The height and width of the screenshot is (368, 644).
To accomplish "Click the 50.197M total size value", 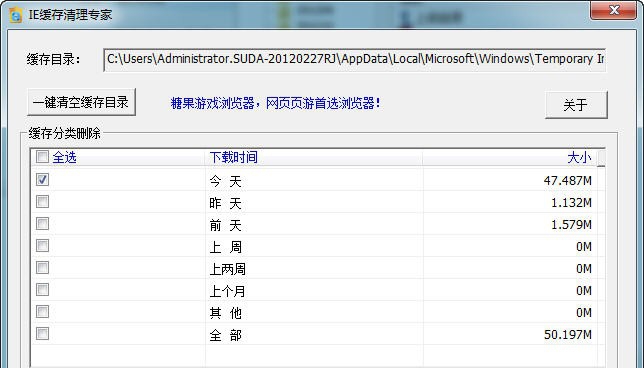I will pyautogui.click(x=568, y=335).
